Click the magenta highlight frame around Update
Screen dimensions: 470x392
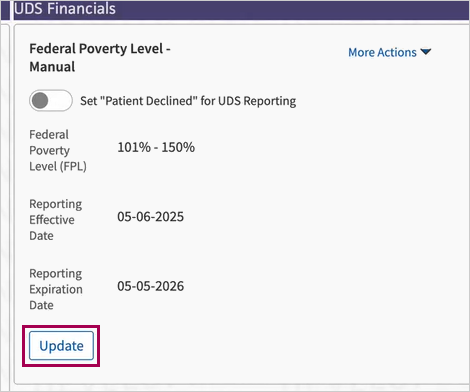coord(61,327)
